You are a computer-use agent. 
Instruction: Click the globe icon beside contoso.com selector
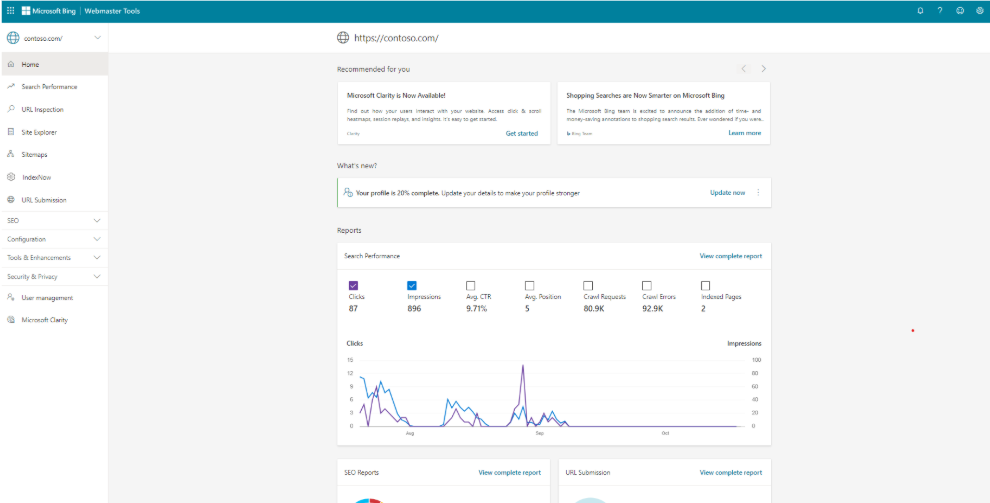coord(13,38)
